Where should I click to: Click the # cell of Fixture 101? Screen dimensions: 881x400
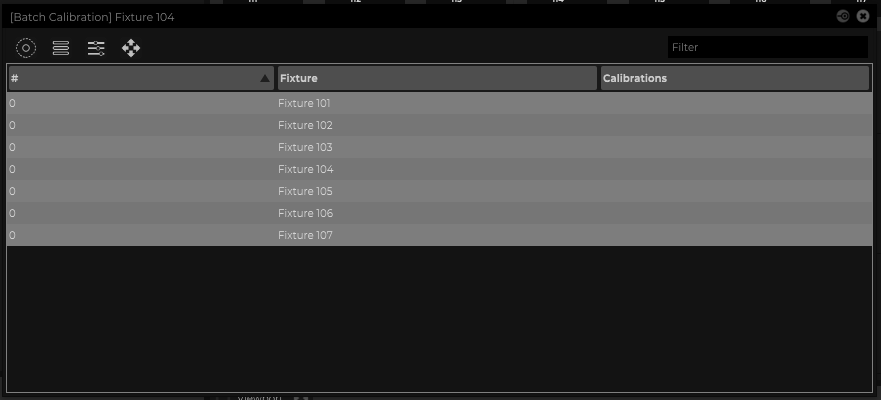(x=13, y=103)
